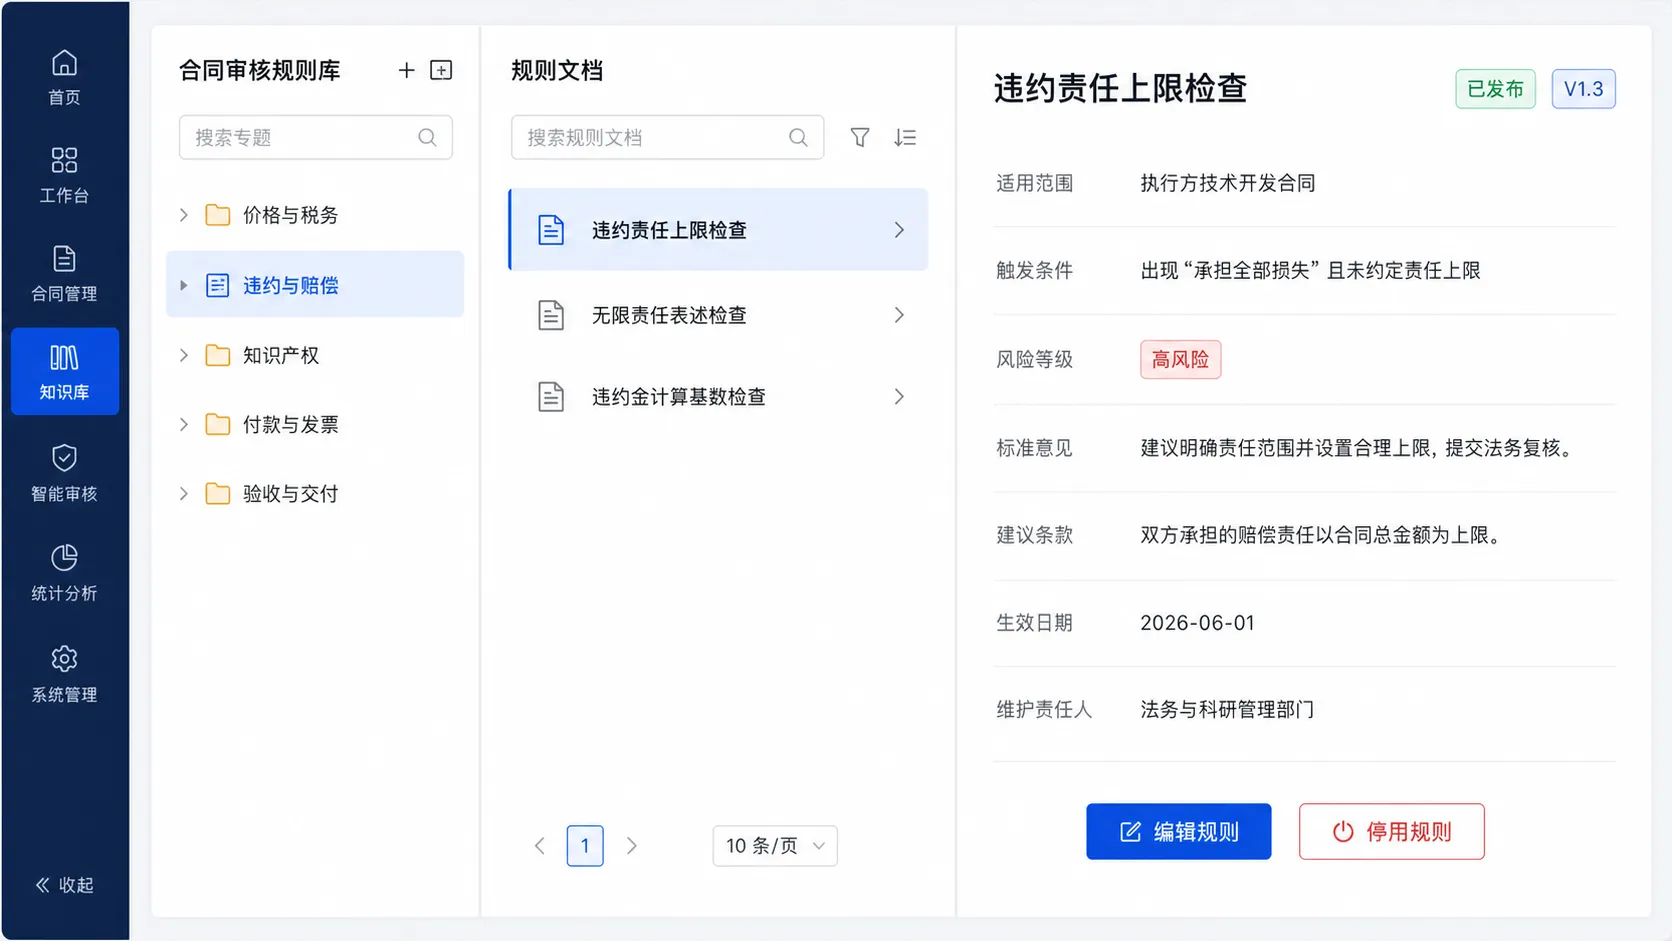
Task: Select the 价格与税务 folder
Action: click(315, 215)
